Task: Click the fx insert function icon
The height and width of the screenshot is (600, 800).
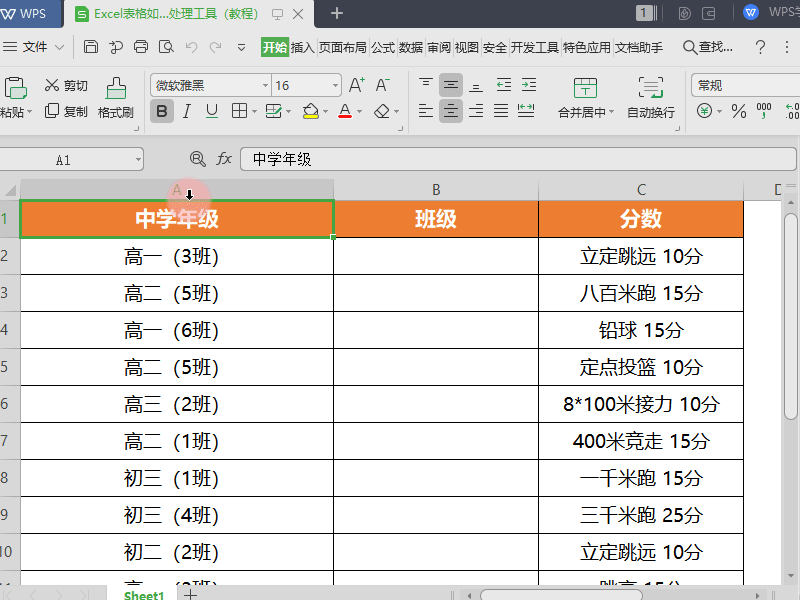Action: (x=224, y=159)
